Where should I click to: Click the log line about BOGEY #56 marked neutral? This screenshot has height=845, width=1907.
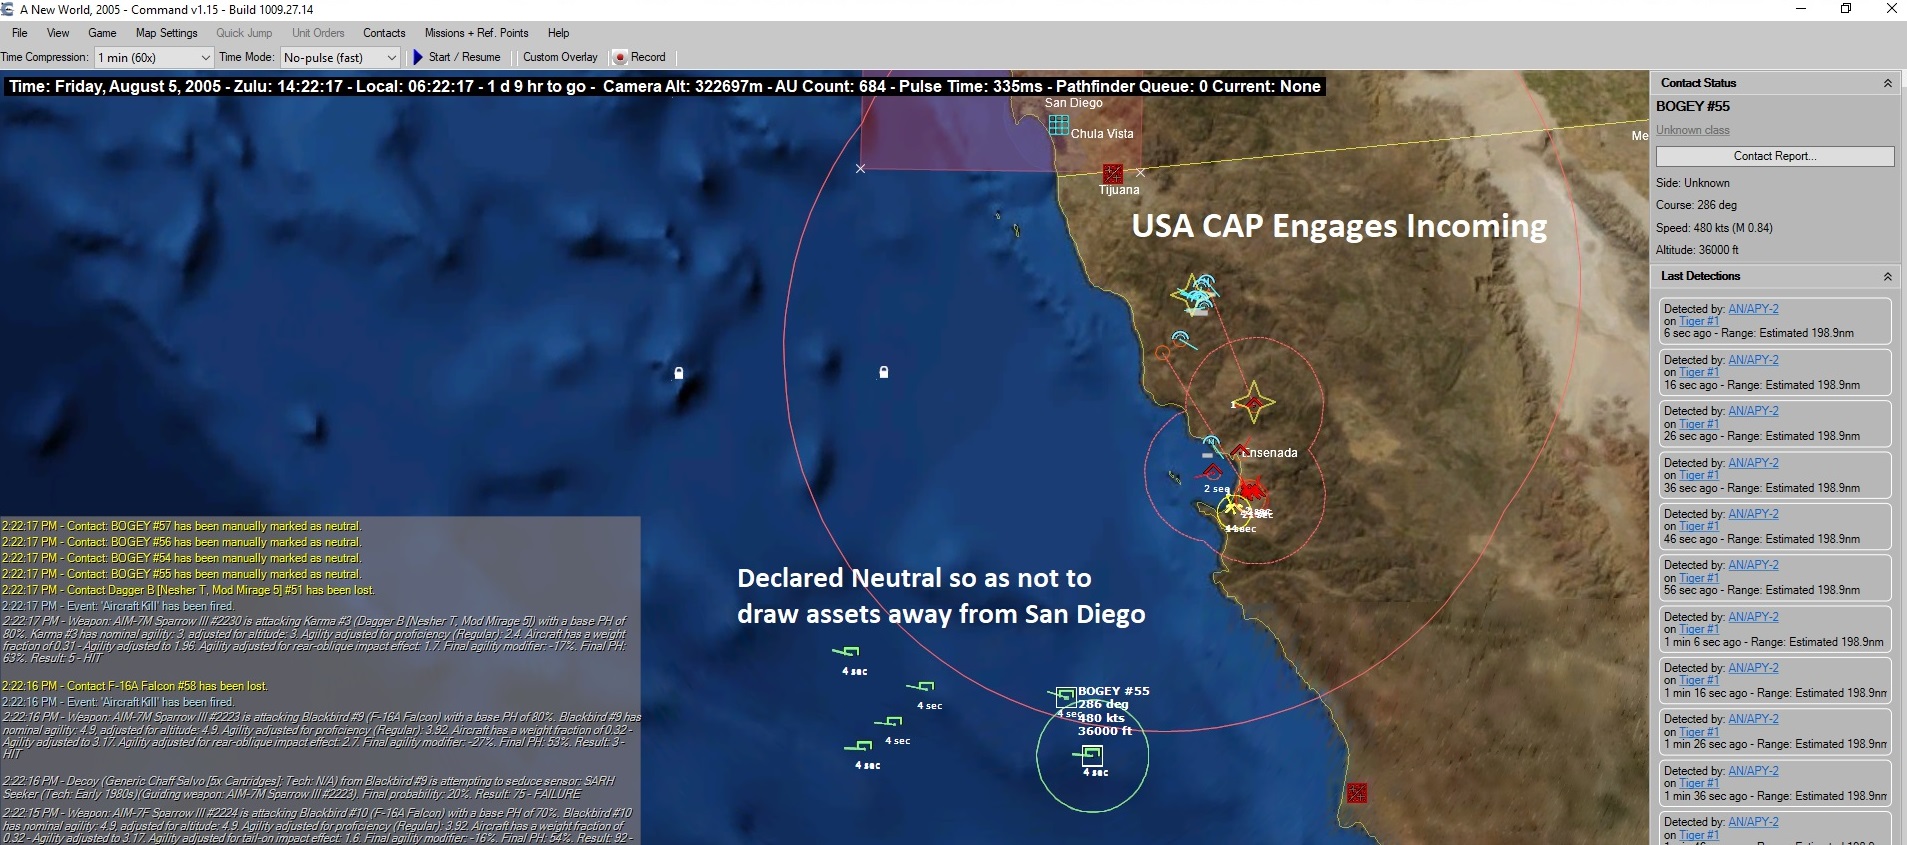click(x=181, y=542)
